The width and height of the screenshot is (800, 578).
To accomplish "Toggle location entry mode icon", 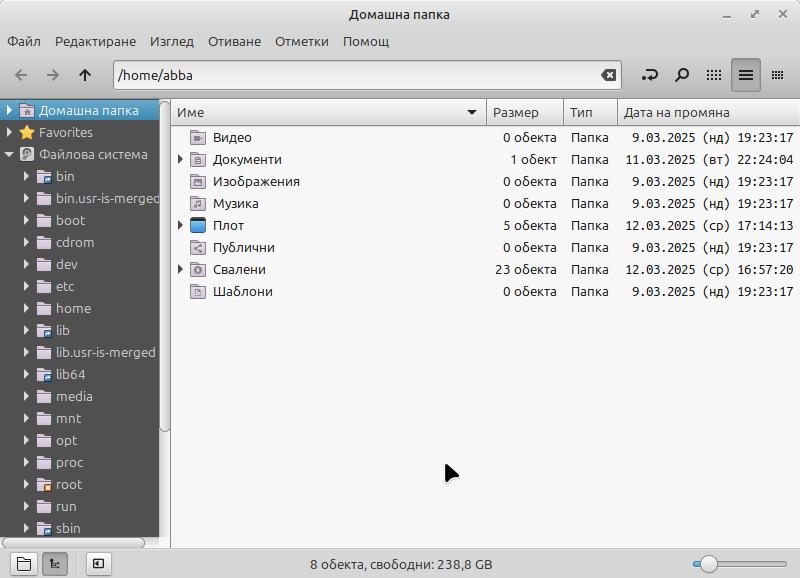I will click(x=649, y=76).
